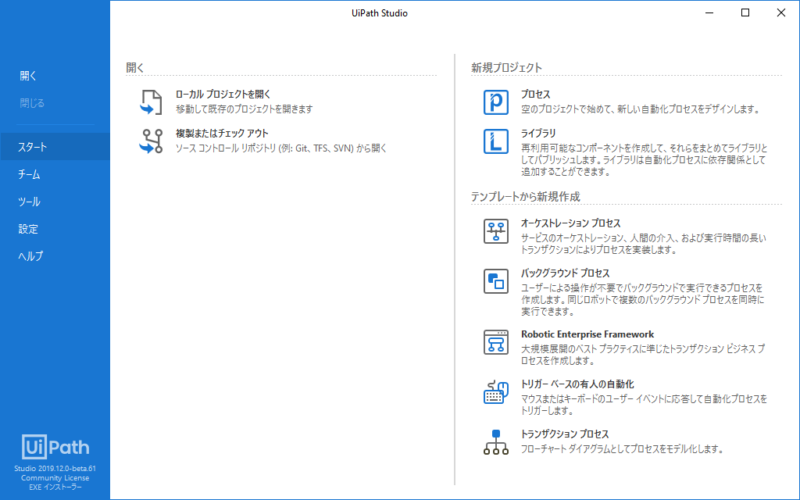800x500 pixels.
Task: Choose the トリガー ベースの有人の自動化 template icon
Action: (496, 391)
